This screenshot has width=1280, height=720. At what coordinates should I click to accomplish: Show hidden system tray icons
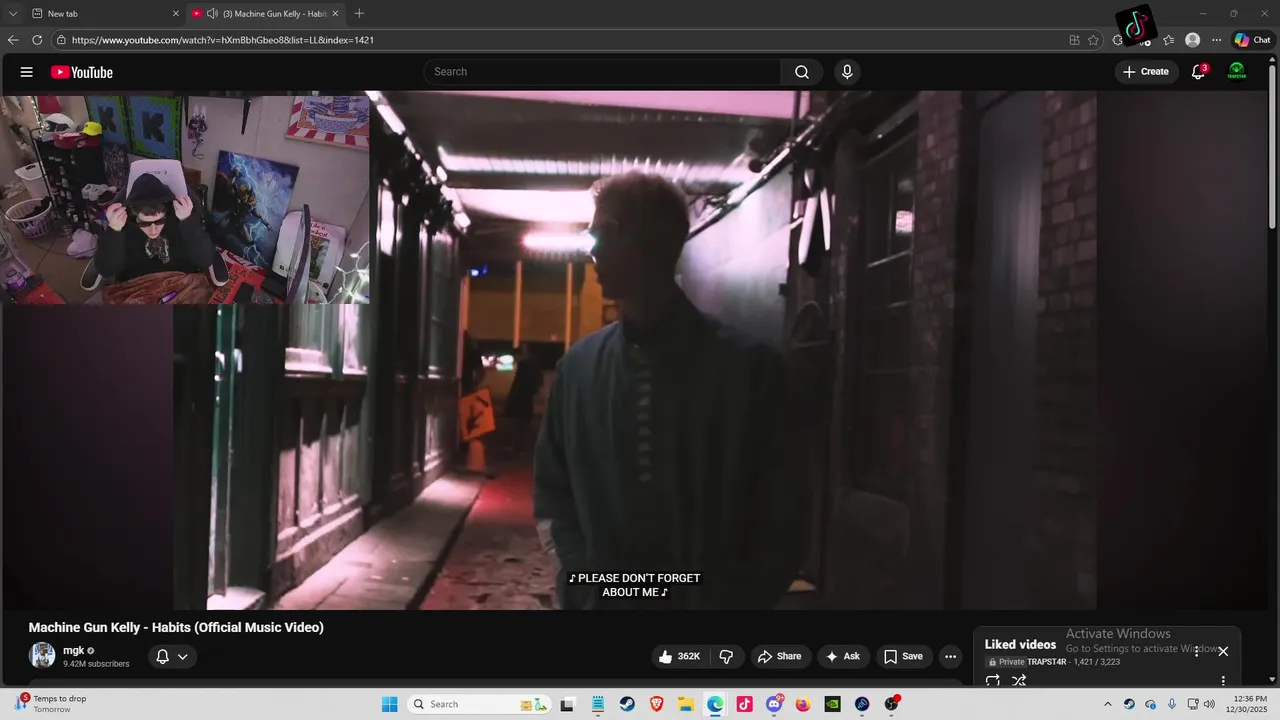[1107, 704]
